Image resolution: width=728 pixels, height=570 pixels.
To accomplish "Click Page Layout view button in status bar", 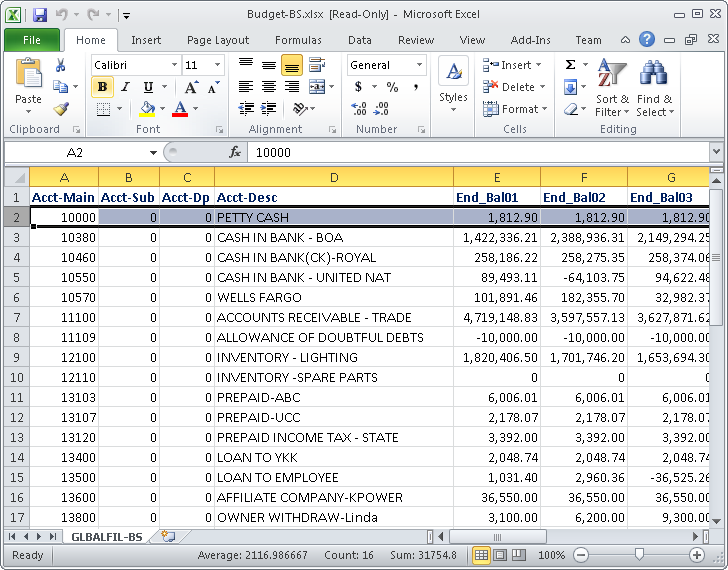I will (x=500, y=555).
